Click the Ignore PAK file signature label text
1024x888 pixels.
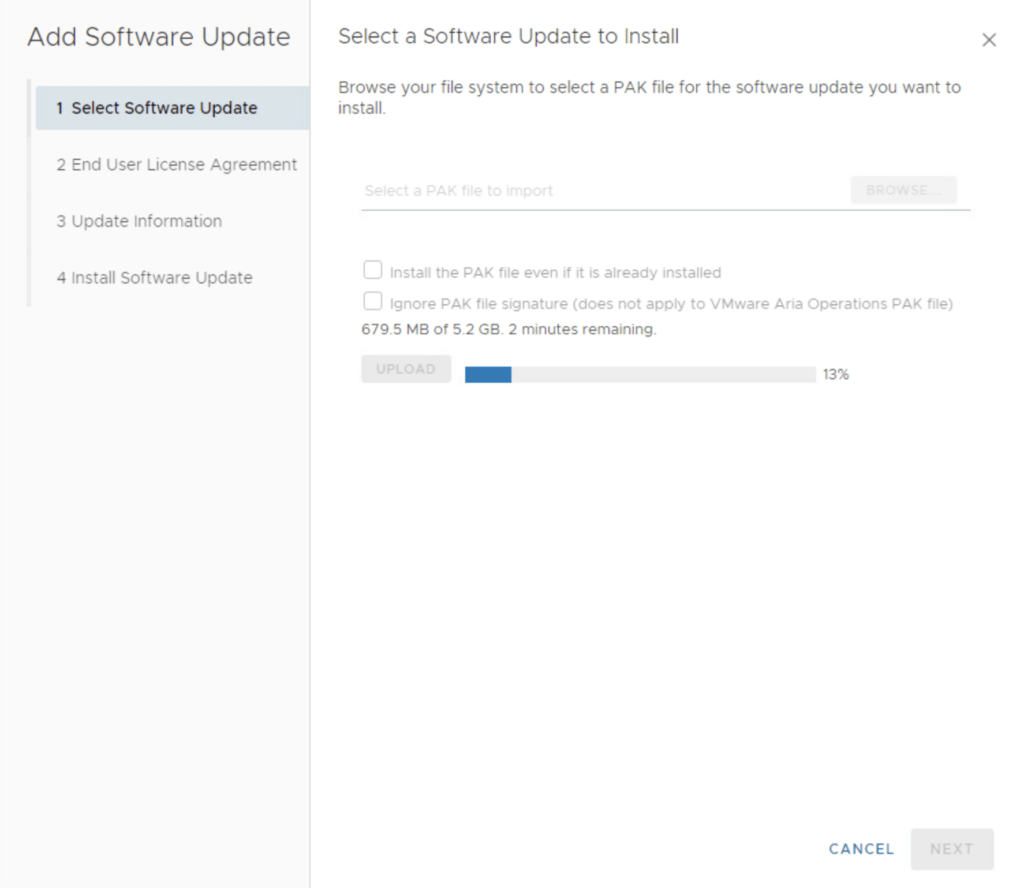click(670, 303)
